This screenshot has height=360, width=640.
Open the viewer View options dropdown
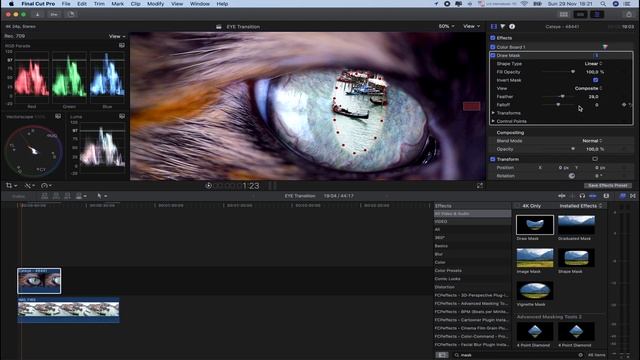click(471, 27)
